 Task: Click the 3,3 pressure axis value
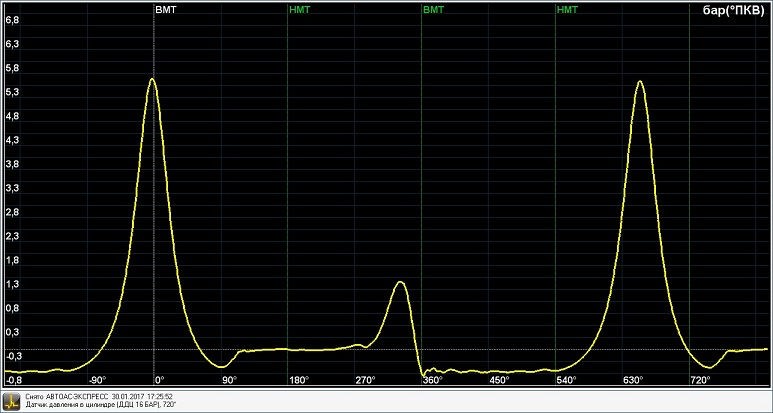(x=12, y=188)
